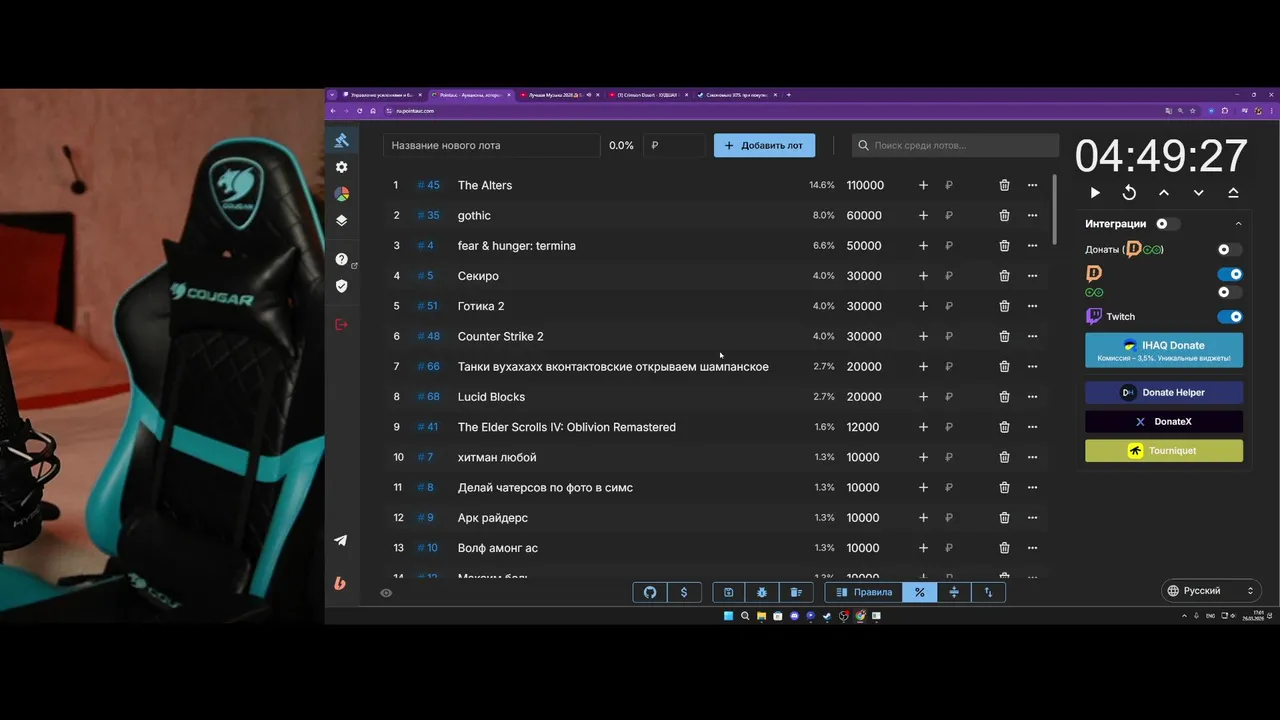Viewport: 1280px width, 720px height.
Task: Open the DonateX button
Action: point(1164,422)
